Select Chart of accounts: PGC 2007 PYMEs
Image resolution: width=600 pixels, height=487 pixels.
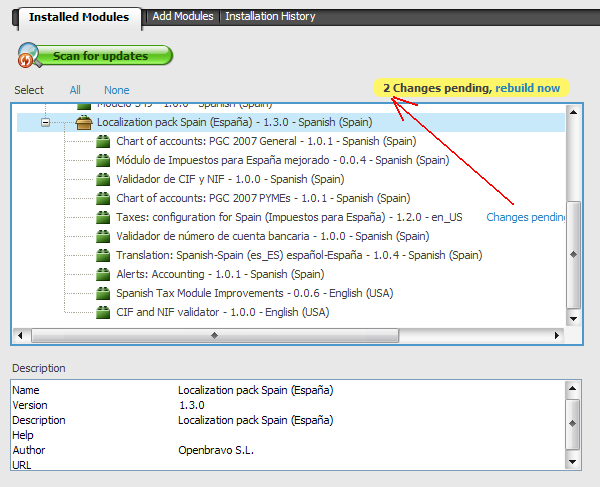click(x=263, y=198)
